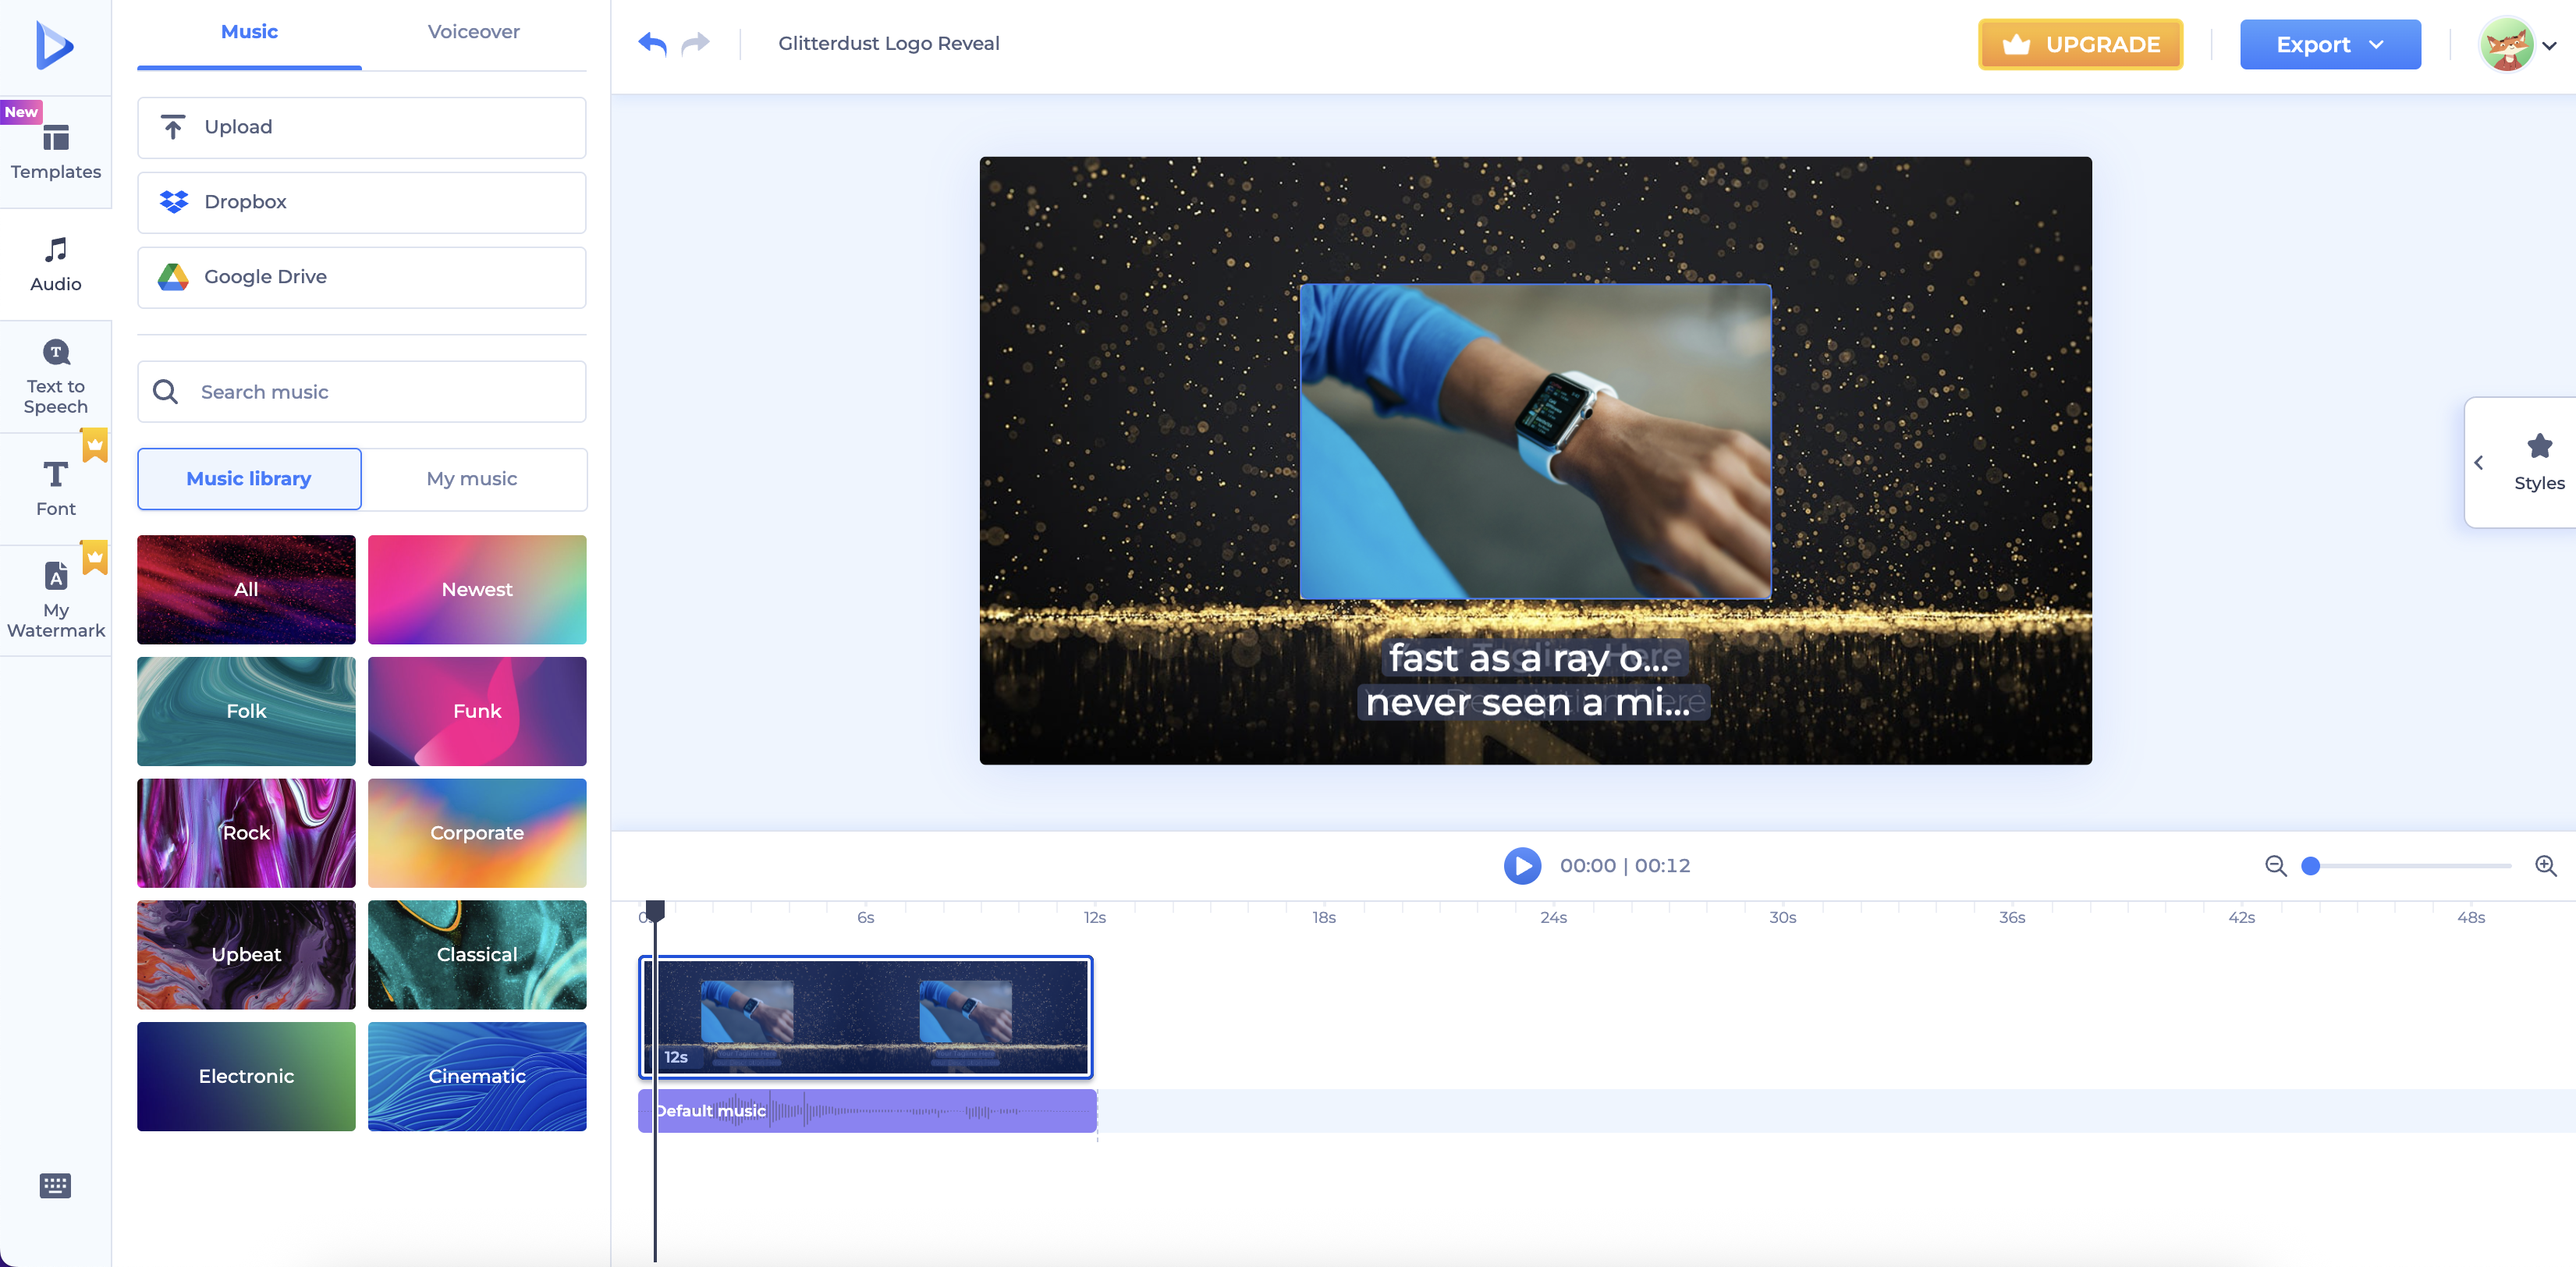Viewport: 2576px width, 1267px height.
Task: Open the Text to Speech tool
Action: tap(56, 375)
